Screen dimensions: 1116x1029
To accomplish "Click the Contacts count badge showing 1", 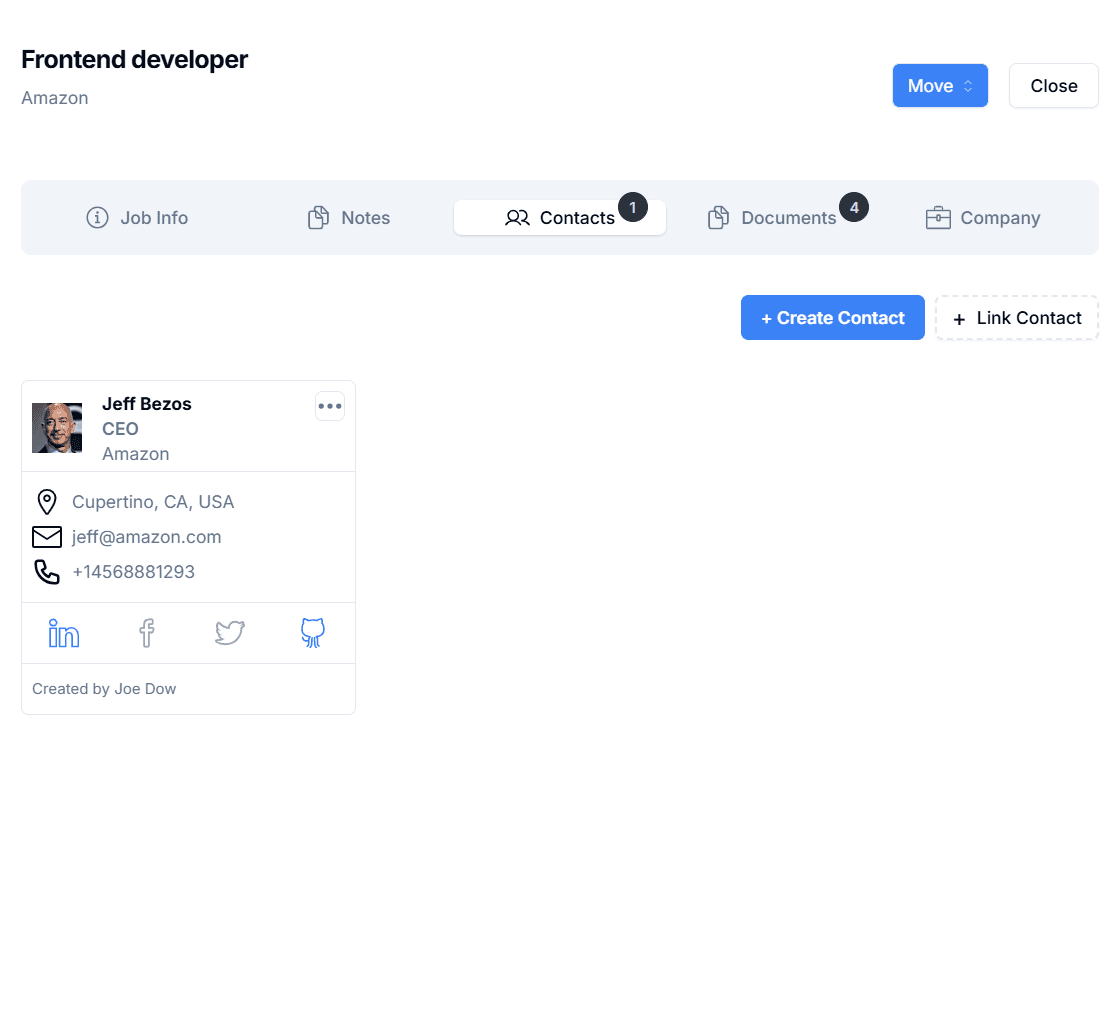I will tap(633, 207).
